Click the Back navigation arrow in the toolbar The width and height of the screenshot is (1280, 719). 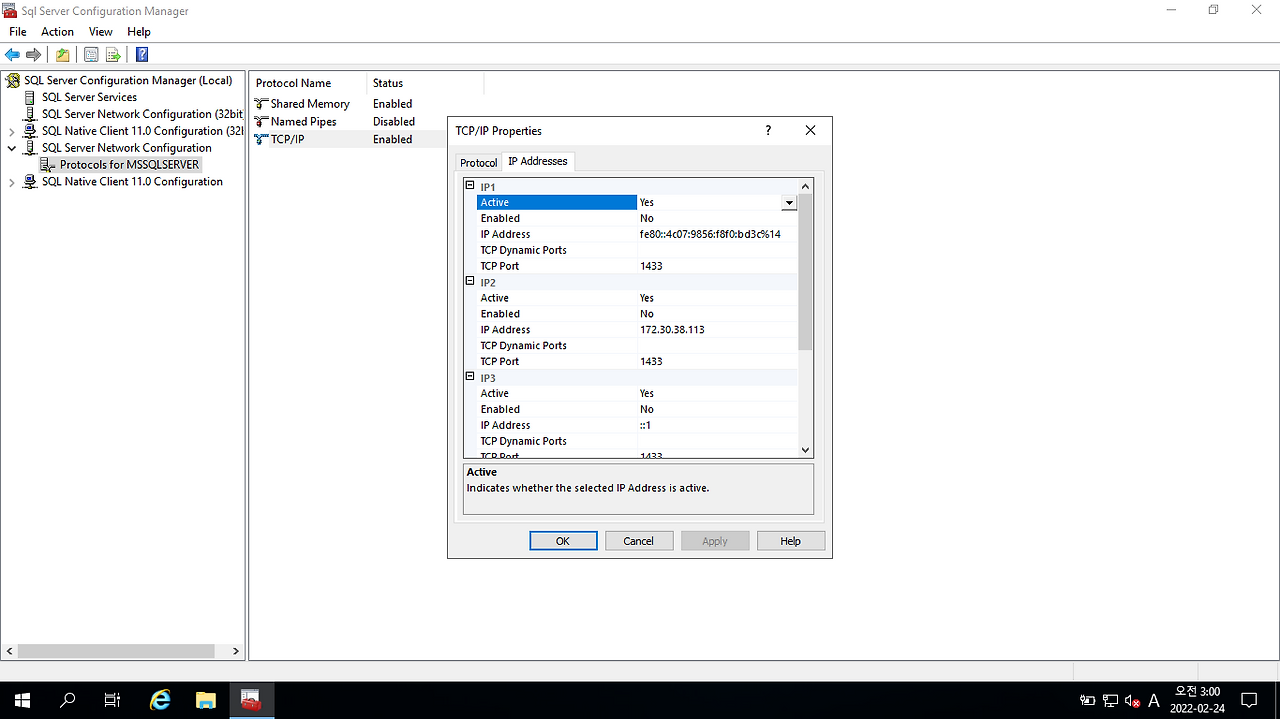[x=13, y=54]
